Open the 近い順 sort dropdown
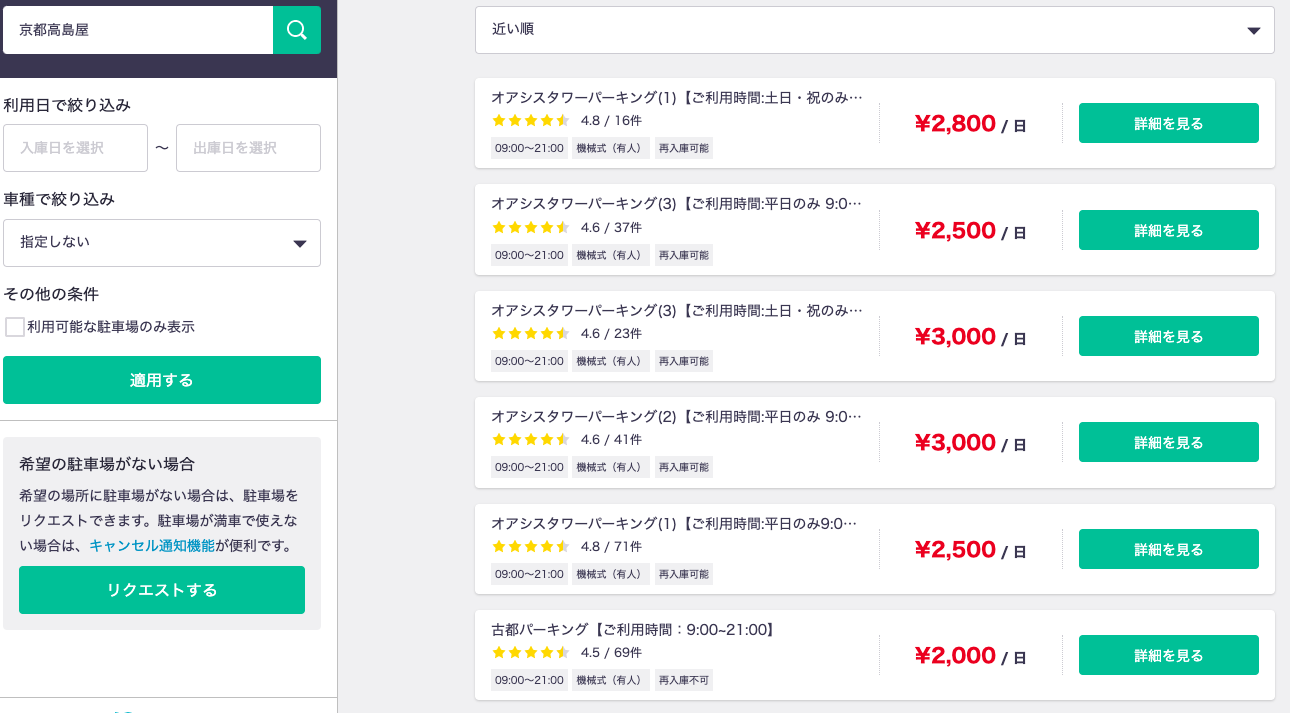1290x713 pixels. pyautogui.click(x=874, y=30)
